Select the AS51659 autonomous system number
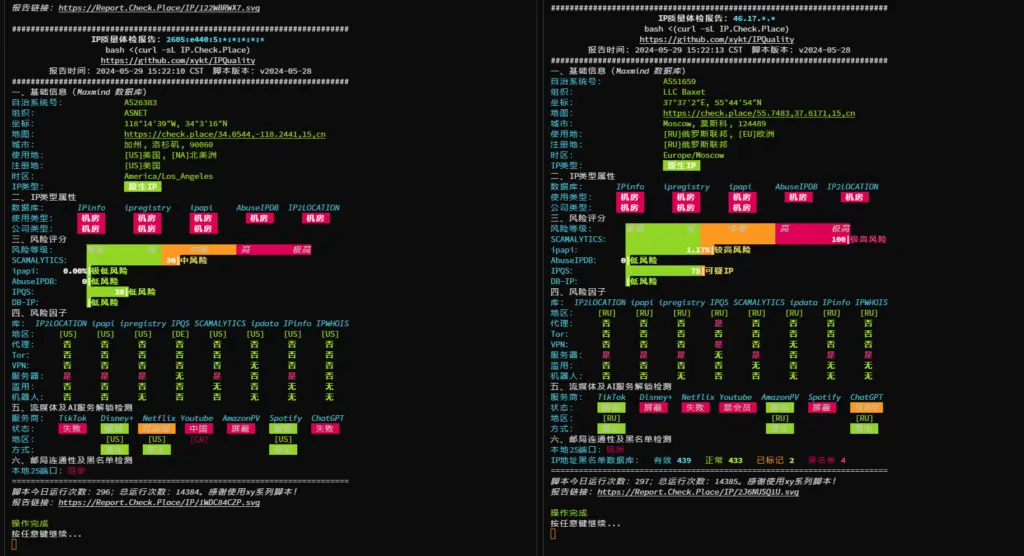The image size is (1024, 556). (680, 81)
